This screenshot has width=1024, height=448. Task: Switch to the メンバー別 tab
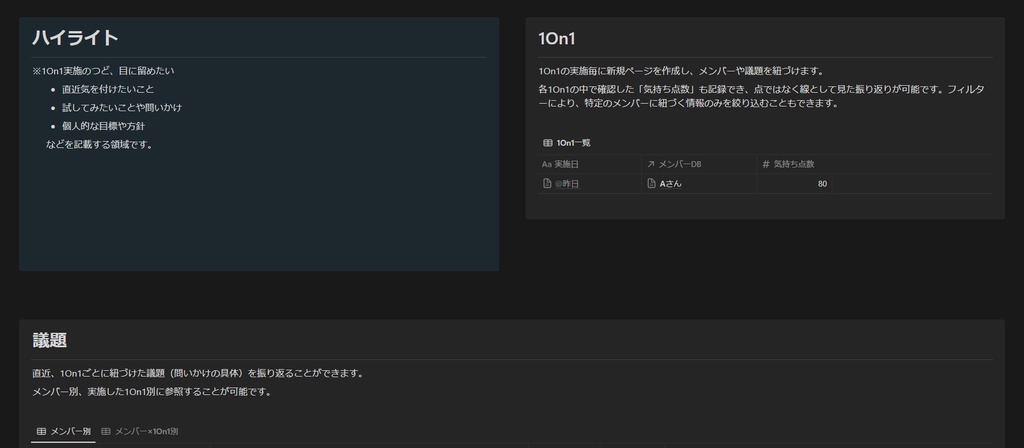[63, 431]
